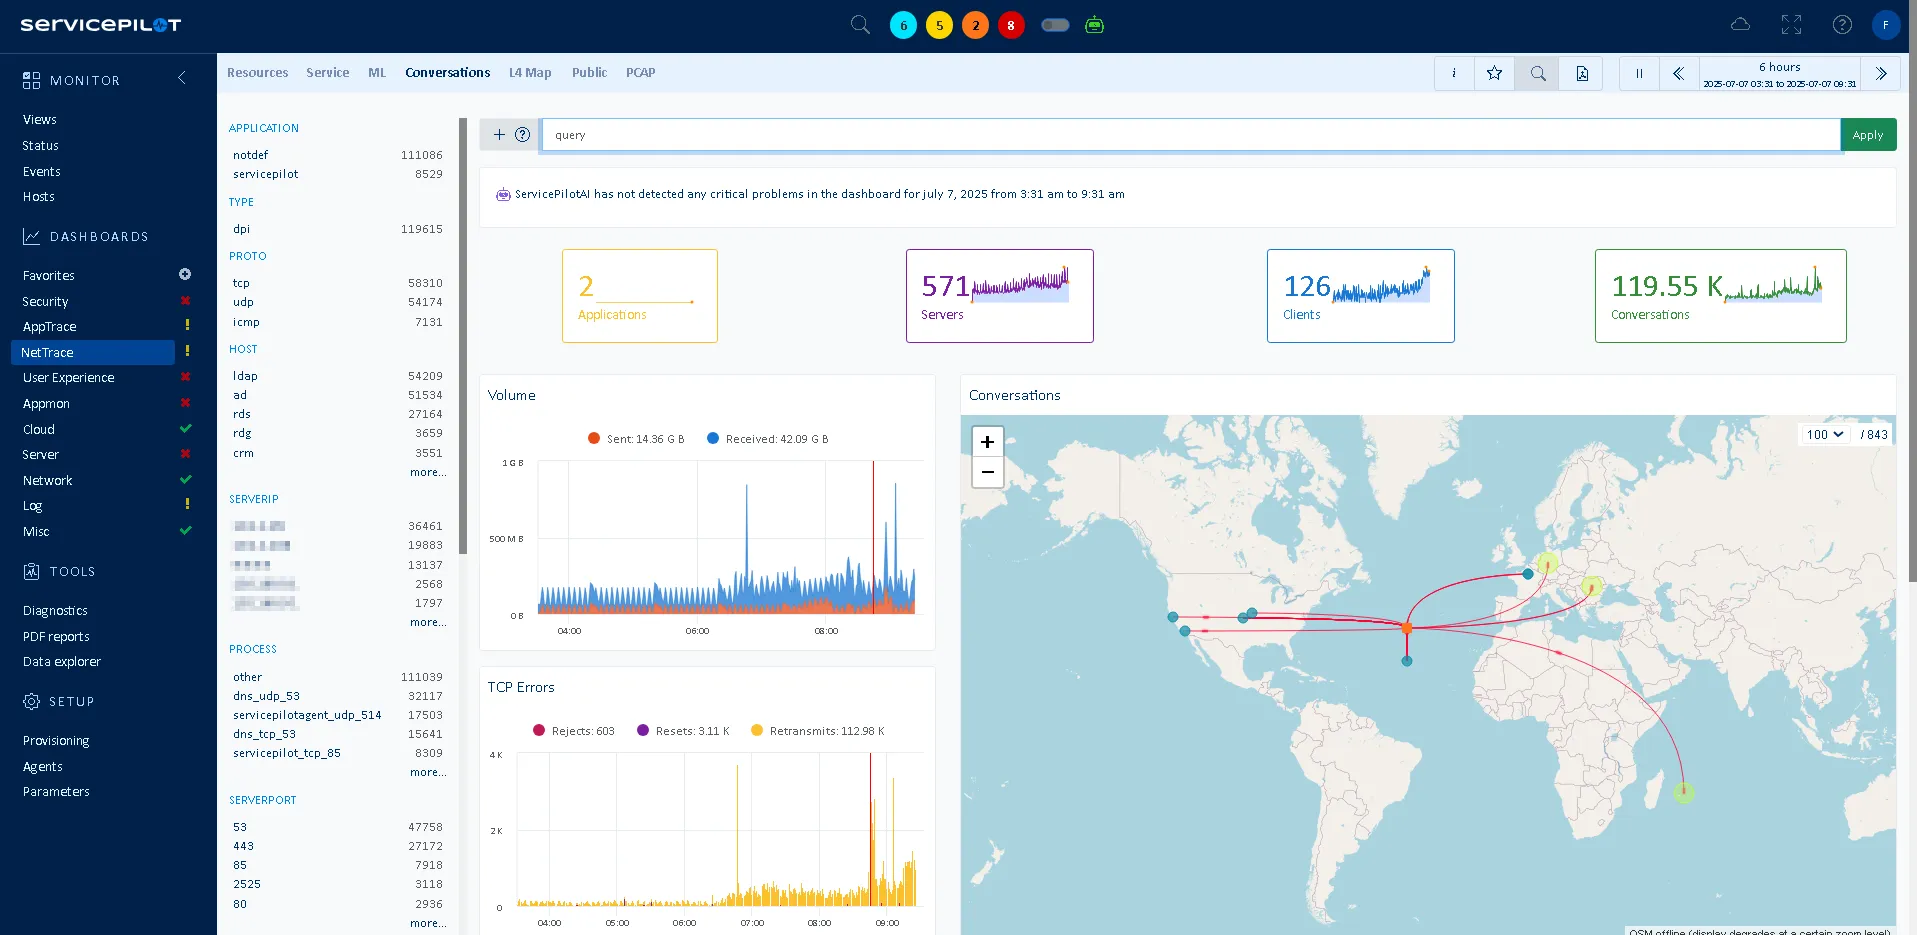
Task: Zoom in on the Conversations map
Action: (987, 442)
